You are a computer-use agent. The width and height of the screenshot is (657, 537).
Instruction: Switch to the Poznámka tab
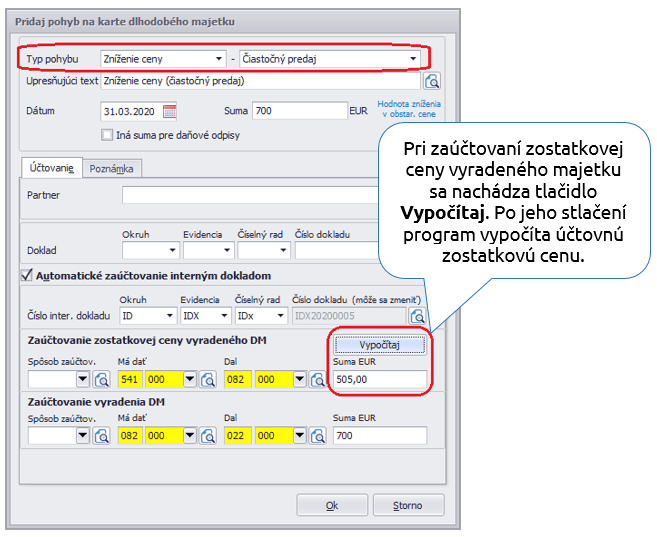[x=112, y=169]
